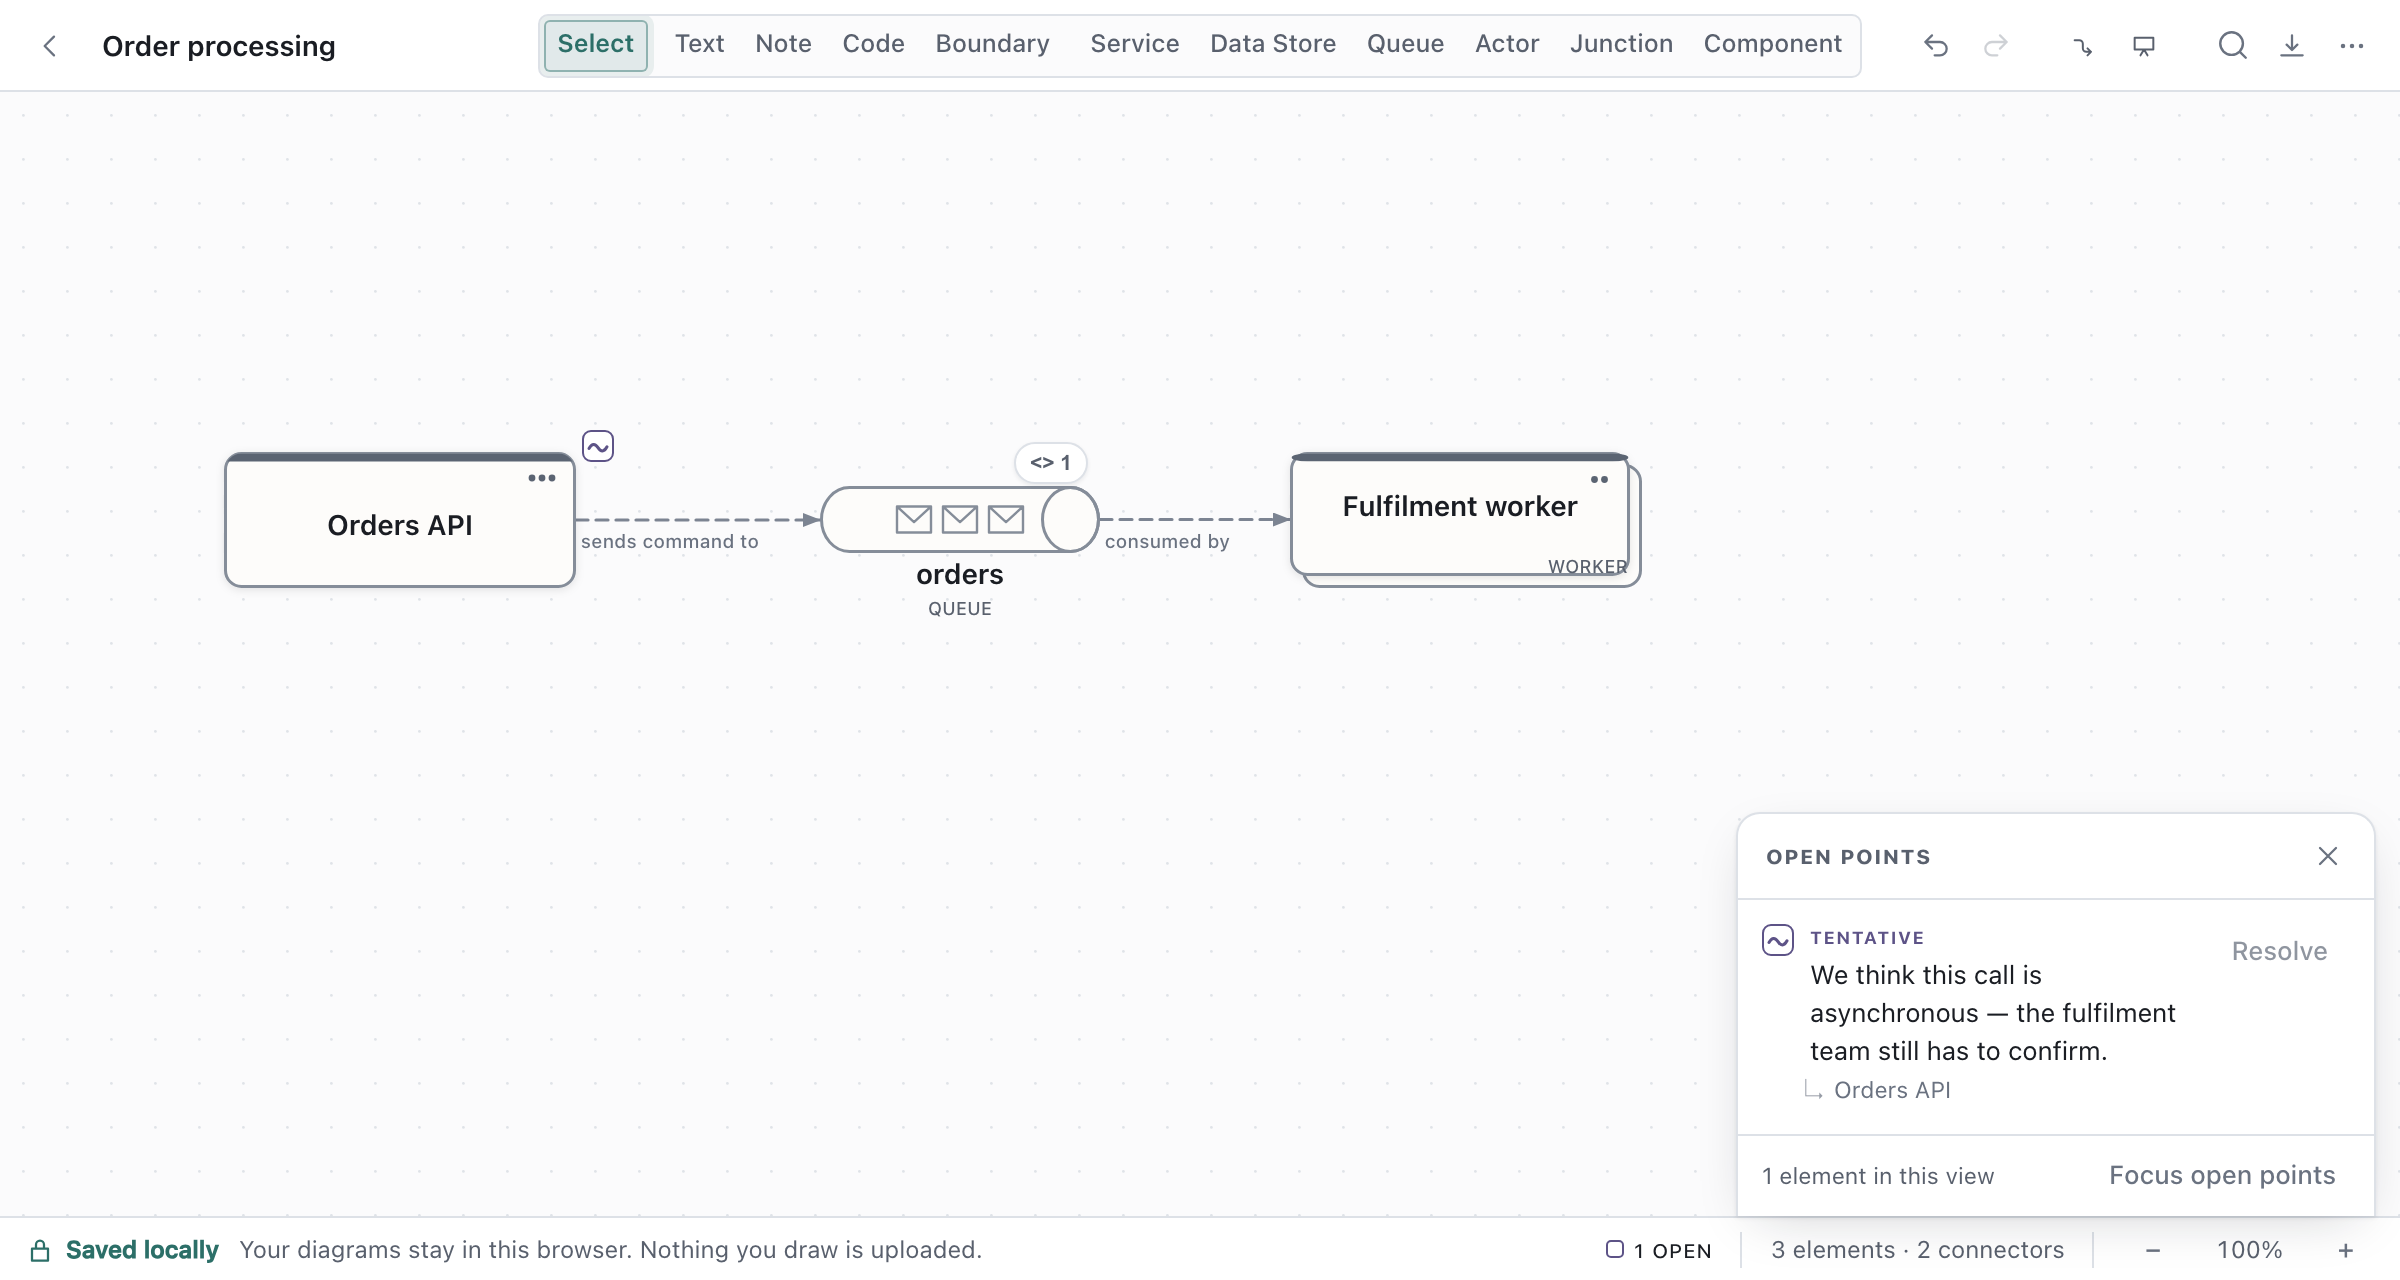The height and width of the screenshot is (1280, 2400).
Task: Resolve the tentative open point
Action: click(x=2279, y=951)
